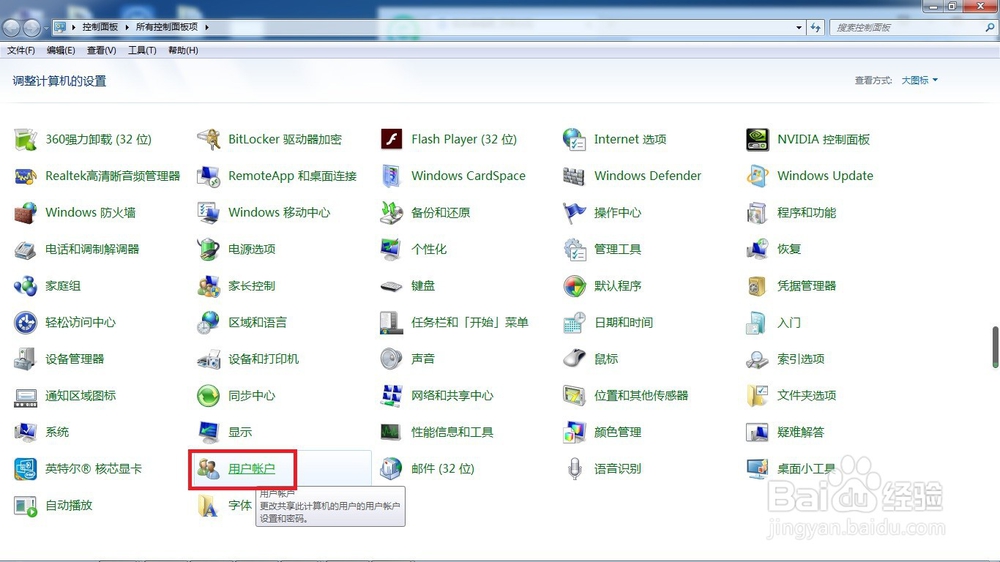
Task: Open the 轻松访问中心 icon
Action: click(26, 322)
